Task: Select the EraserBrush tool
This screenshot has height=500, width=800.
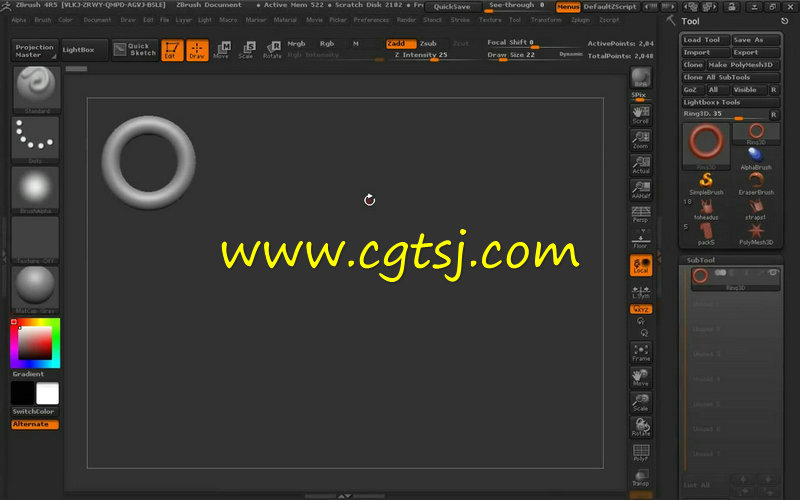Action: [x=756, y=184]
